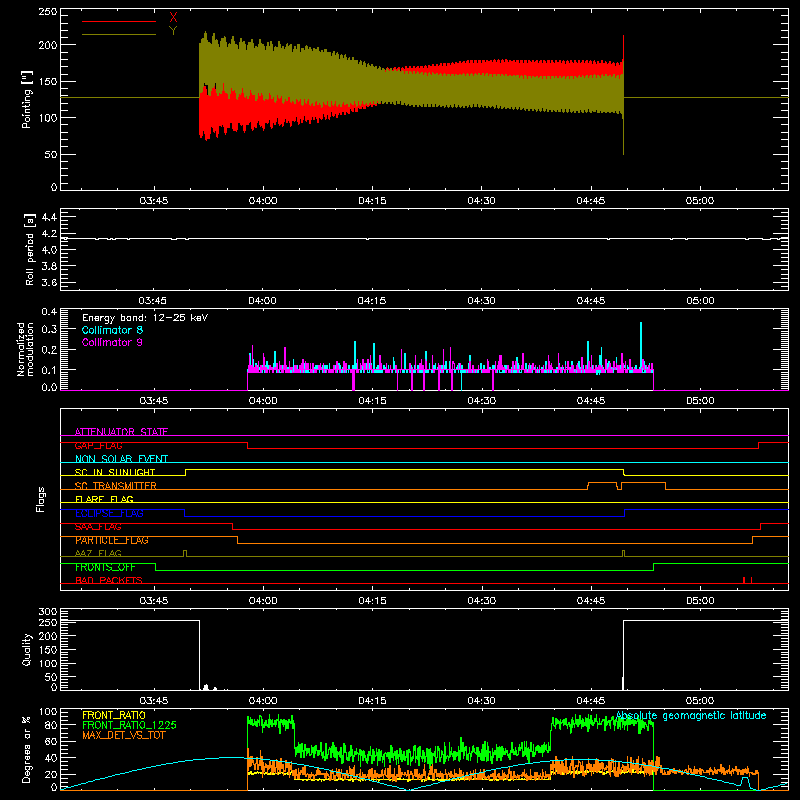Click the Normalized modulation axis title
Viewport: 800px width, 800px height.
tap(25, 349)
